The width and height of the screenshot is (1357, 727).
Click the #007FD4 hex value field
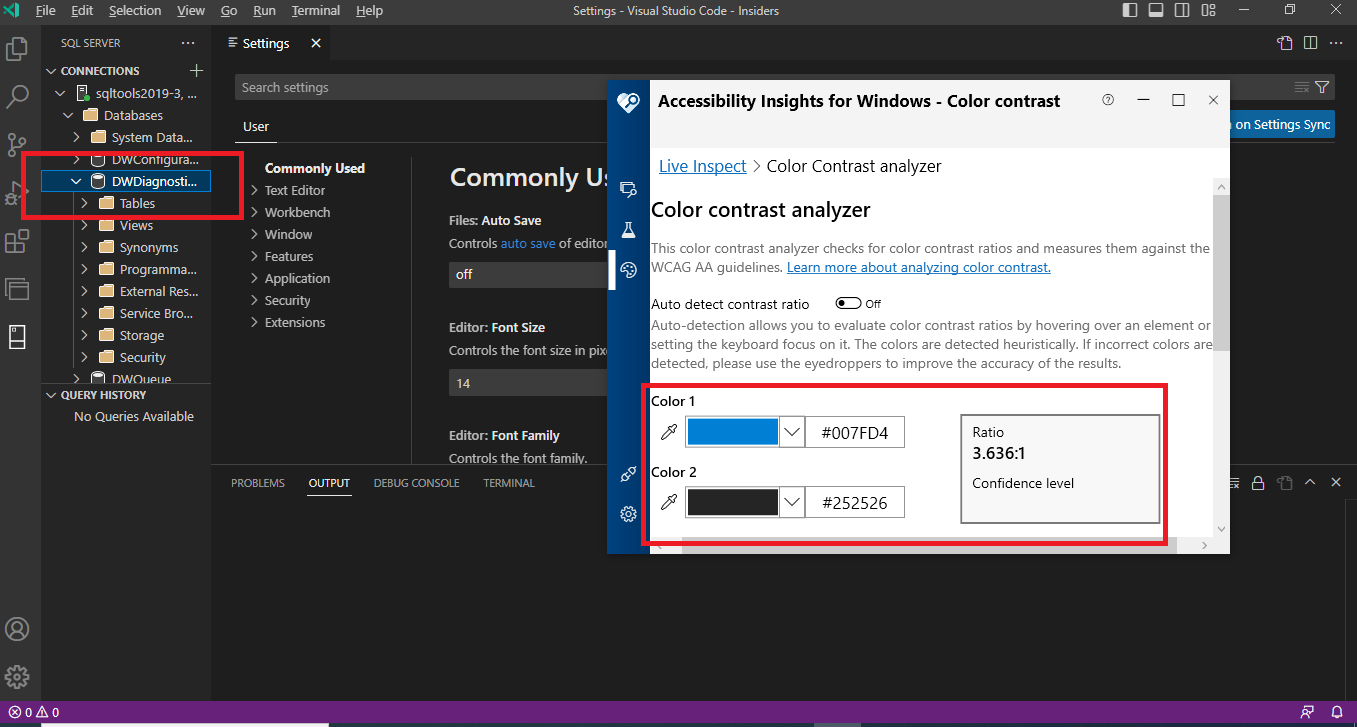855,431
